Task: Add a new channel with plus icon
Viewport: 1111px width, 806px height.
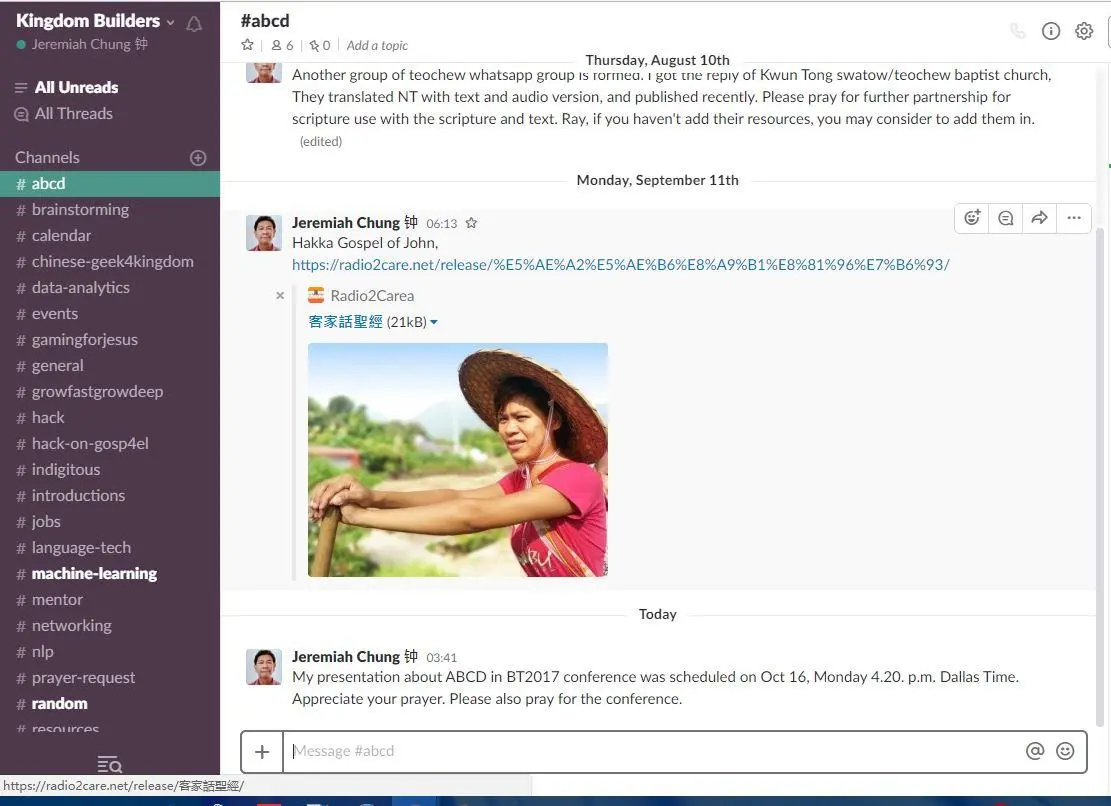Action: tap(198, 158)
